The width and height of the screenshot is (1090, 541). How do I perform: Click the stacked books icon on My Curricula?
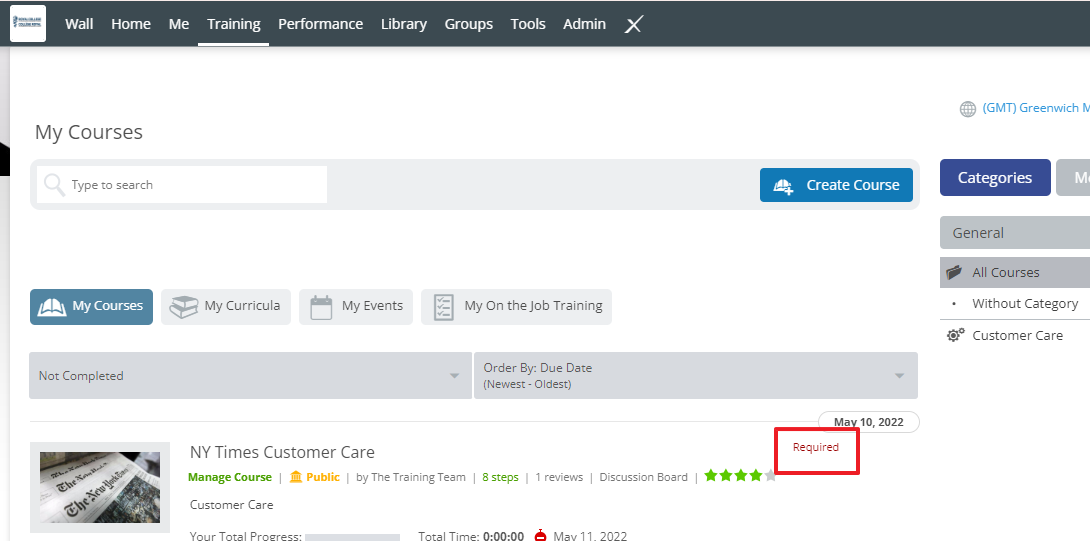tap(184, 307)
